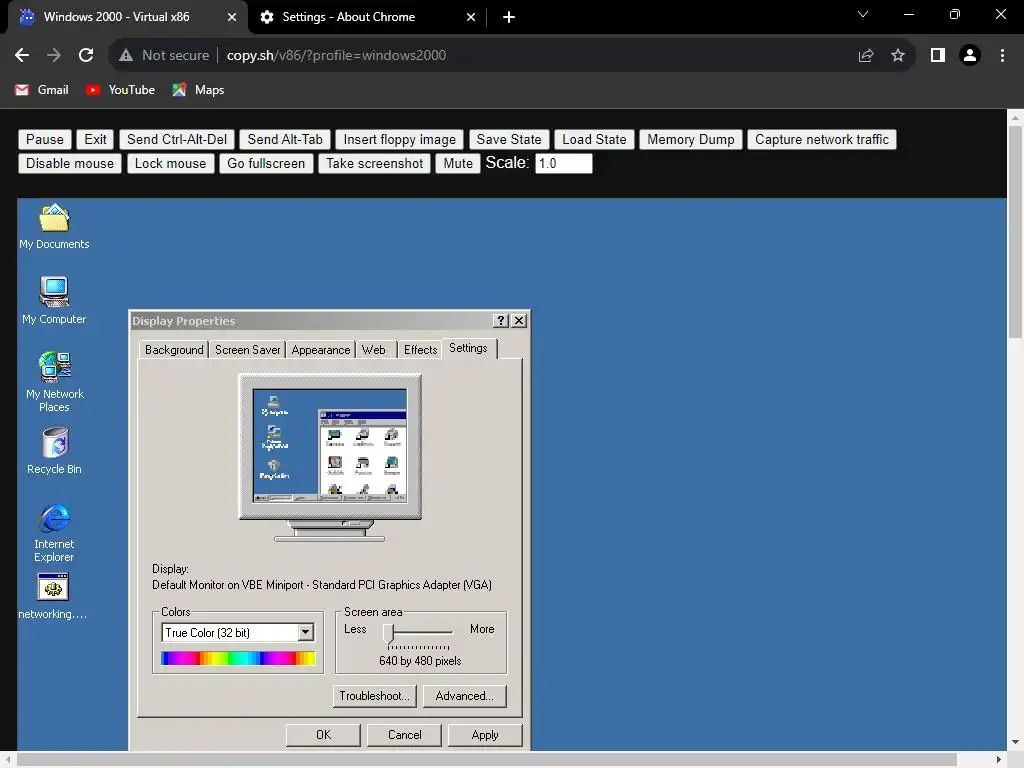Image resolution: width=1024 pixels, height=768 pixels.
Task: Click the Display Properties help question-mark button
Action: [500, 321]
